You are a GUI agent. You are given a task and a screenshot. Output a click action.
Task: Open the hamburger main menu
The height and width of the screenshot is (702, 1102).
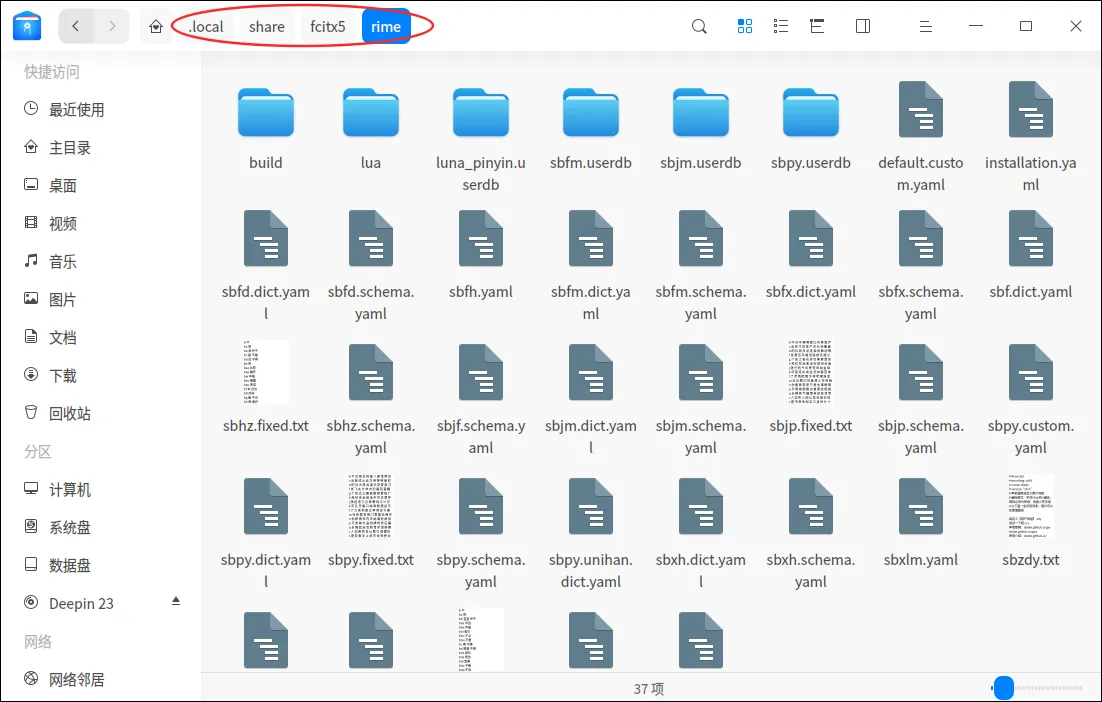(x=926, y=27)
